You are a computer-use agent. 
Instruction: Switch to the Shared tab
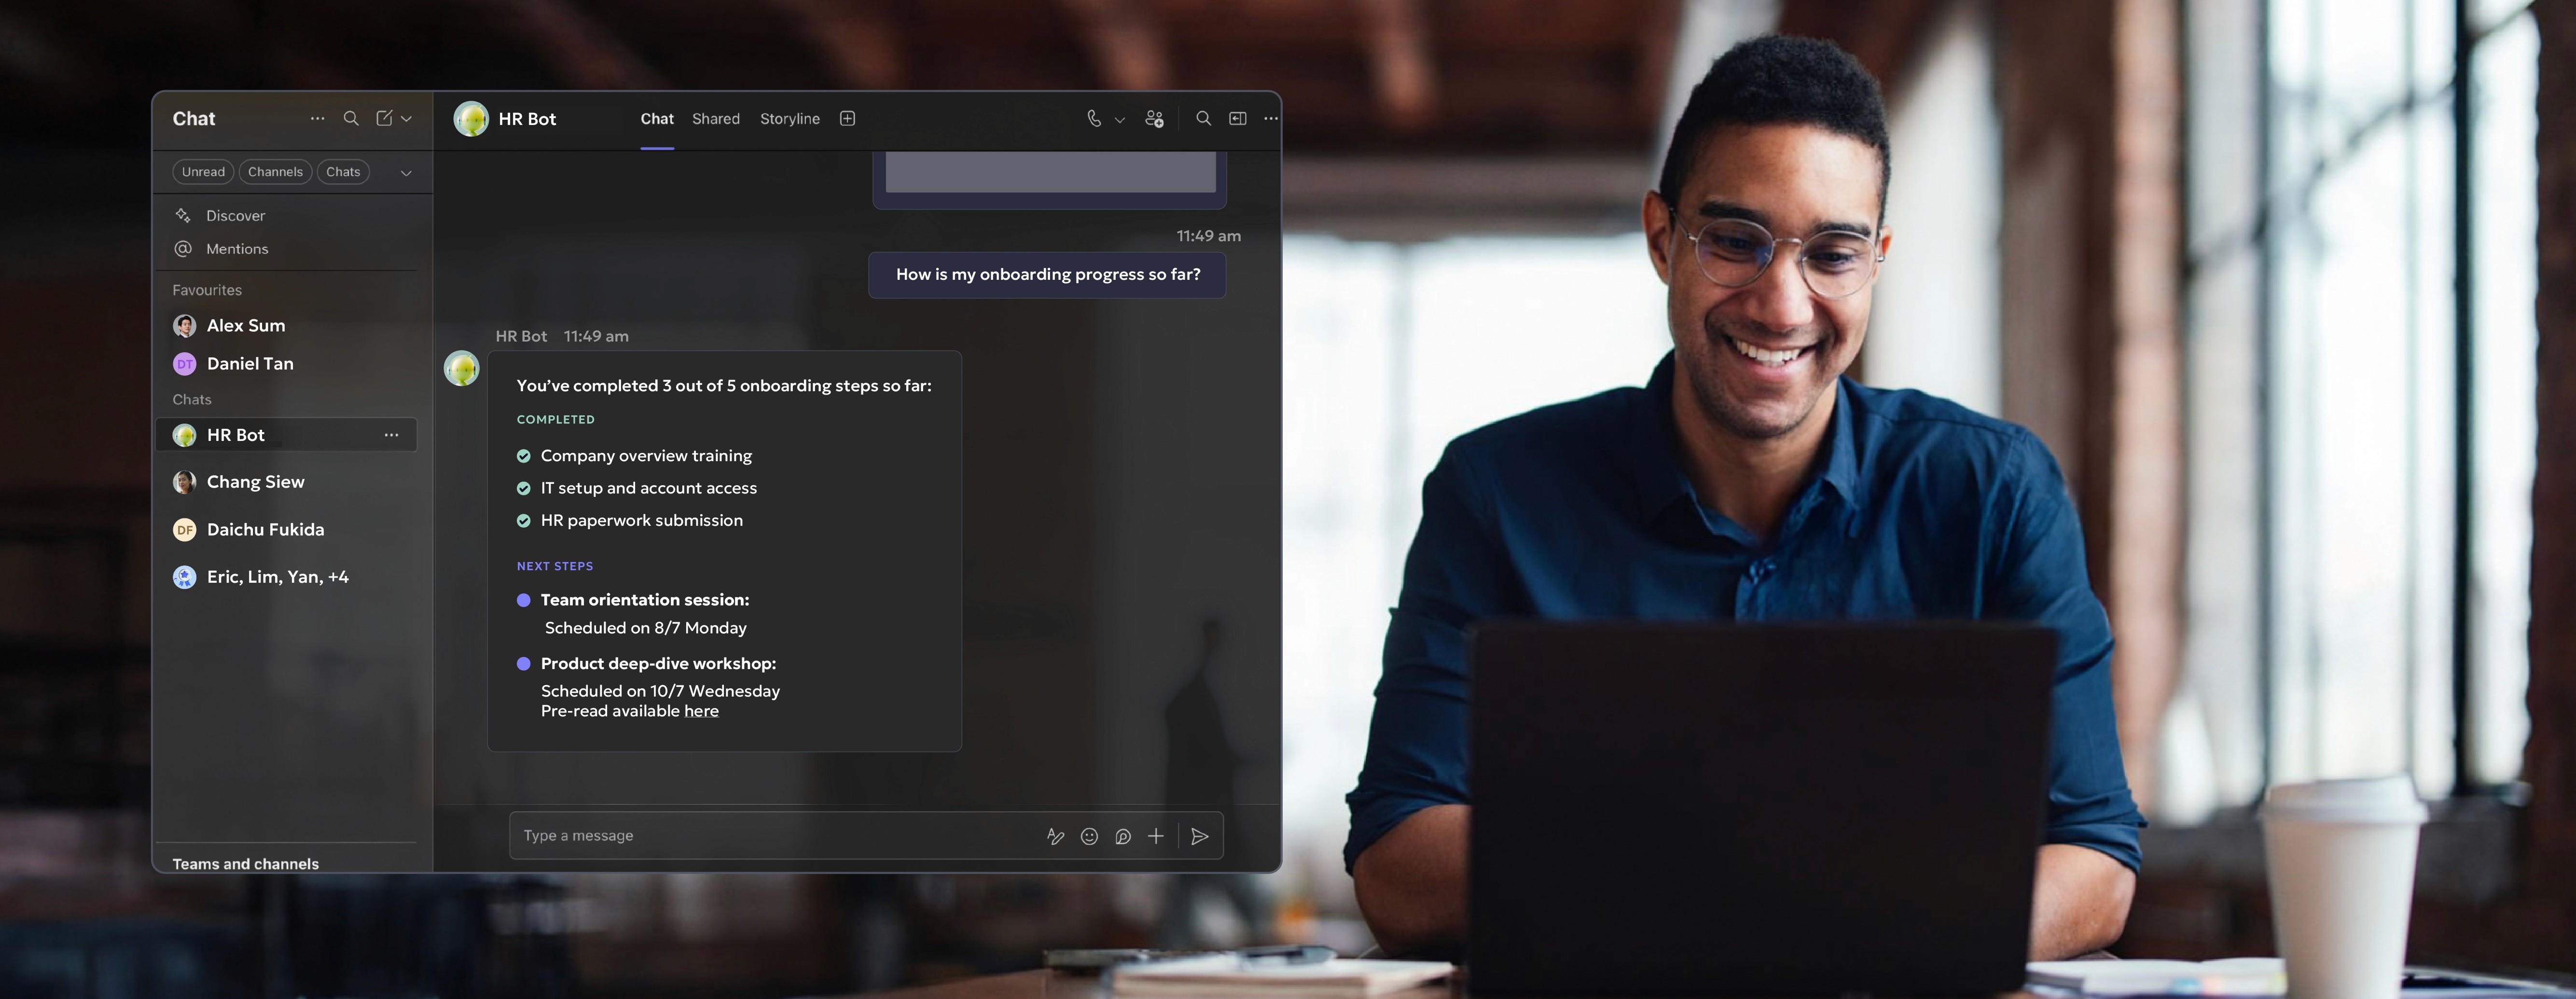716,119
